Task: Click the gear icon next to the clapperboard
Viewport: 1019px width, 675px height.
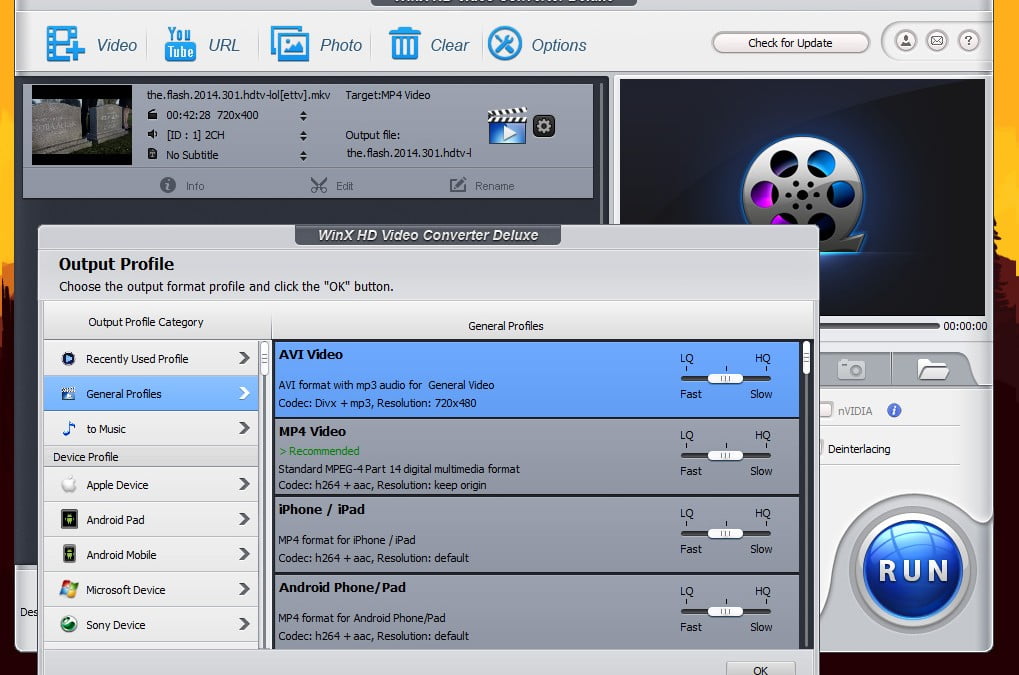Action: point(542,125)
